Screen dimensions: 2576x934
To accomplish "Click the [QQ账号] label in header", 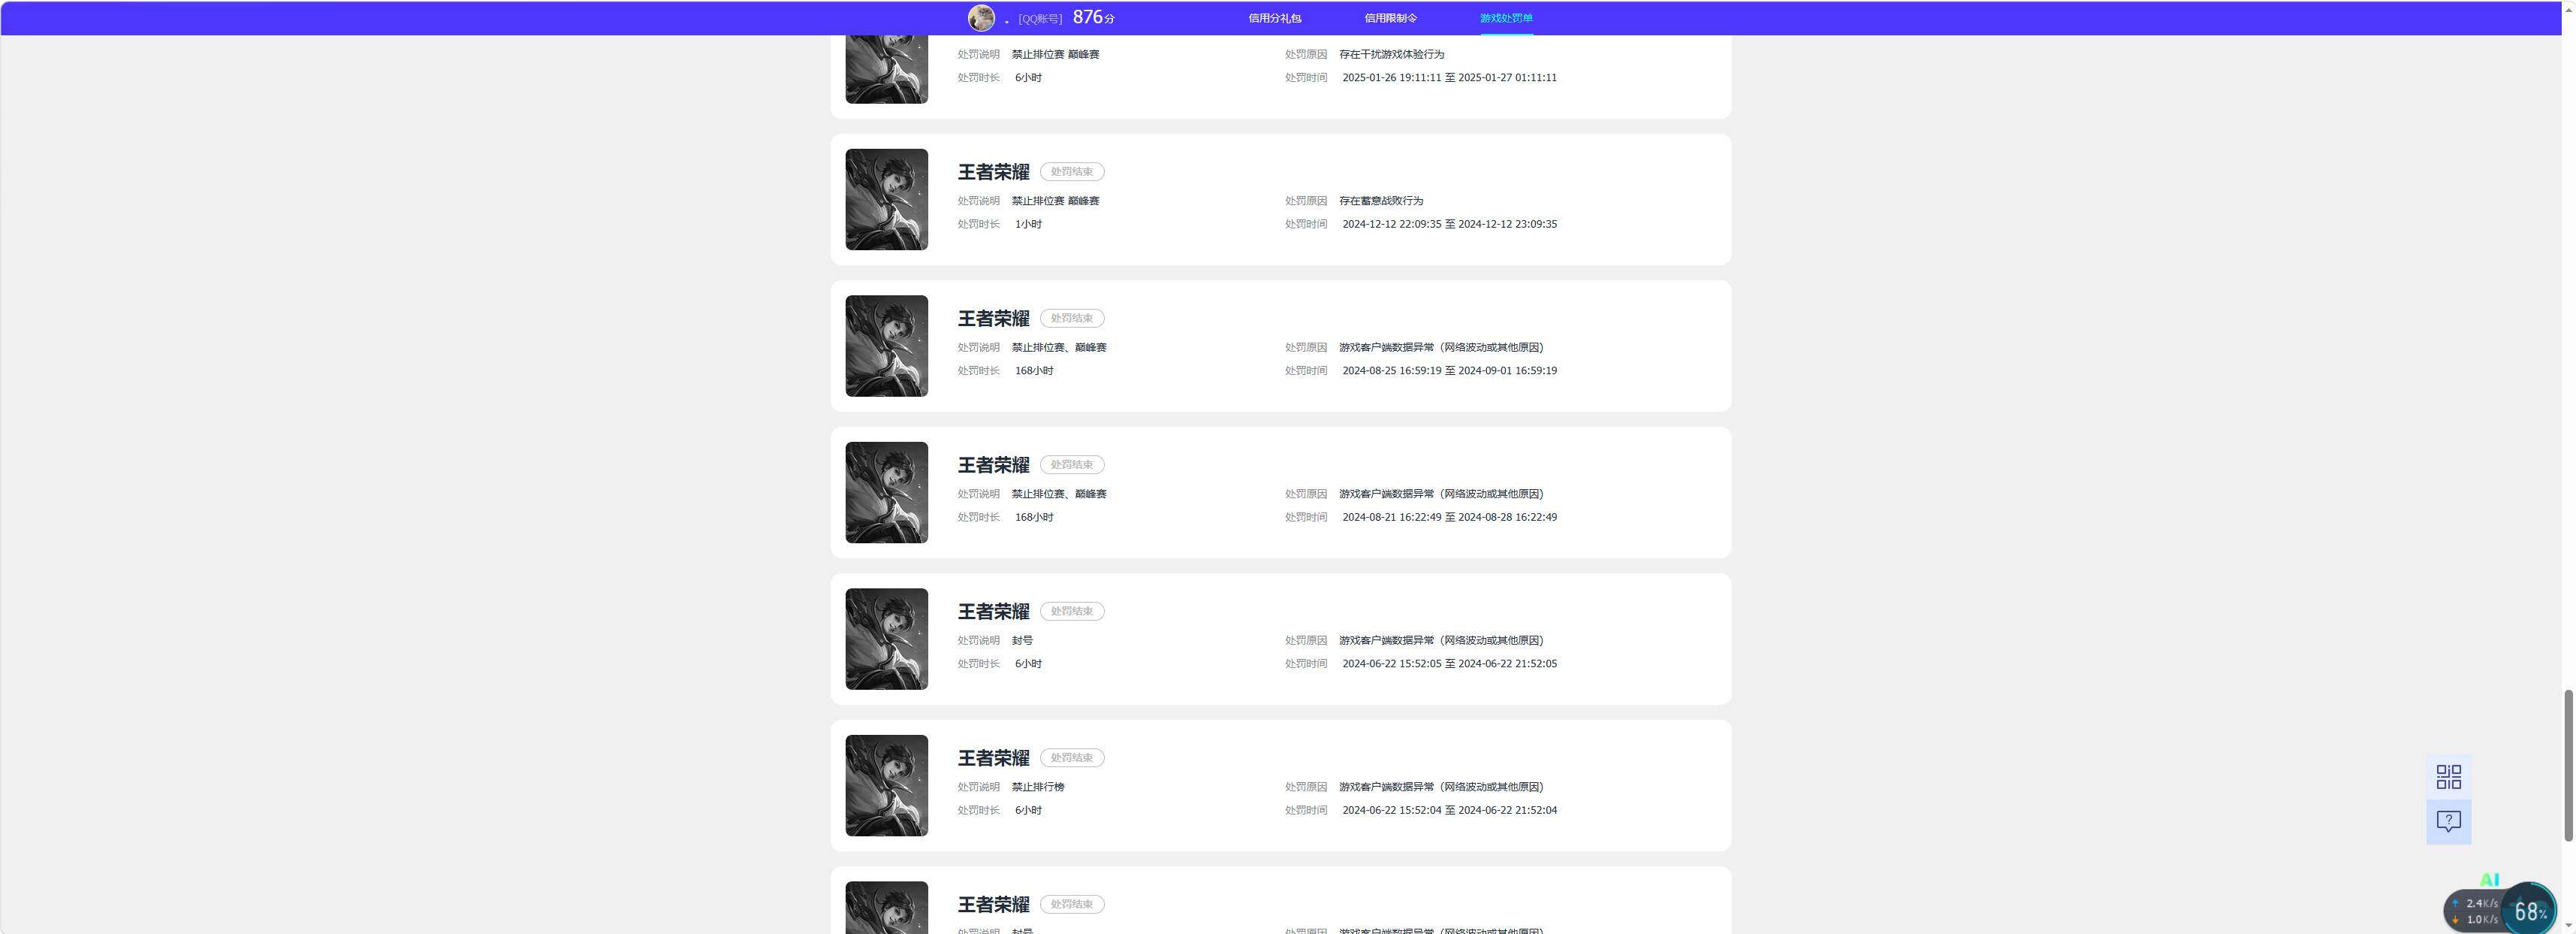I will pos(1040,19).
